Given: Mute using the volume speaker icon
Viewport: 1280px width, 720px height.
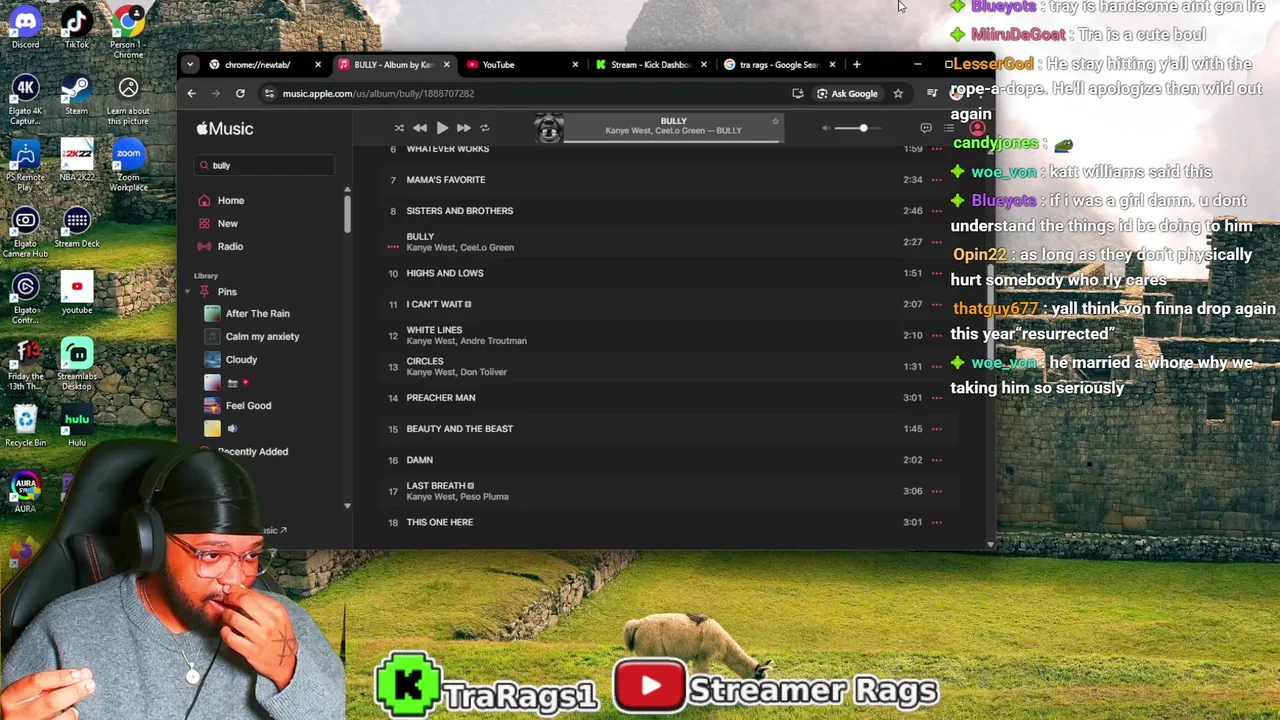Looking at the screenshot, I should (x=826, y=128).
